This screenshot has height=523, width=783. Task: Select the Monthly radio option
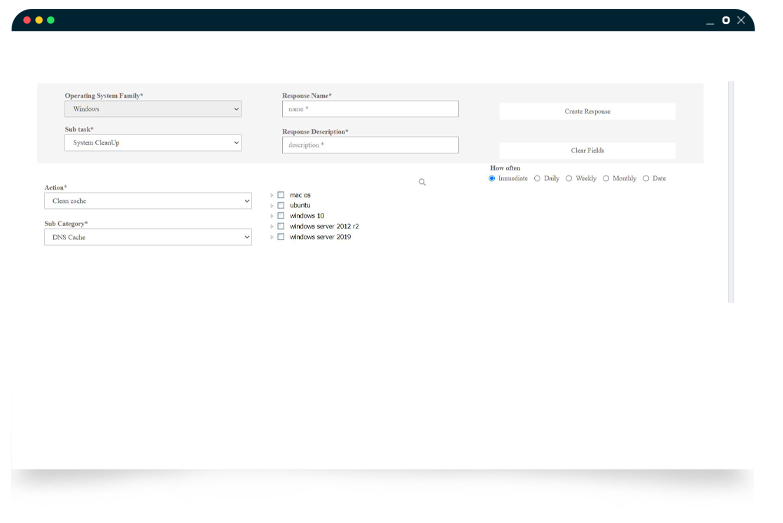click(606, 178)
